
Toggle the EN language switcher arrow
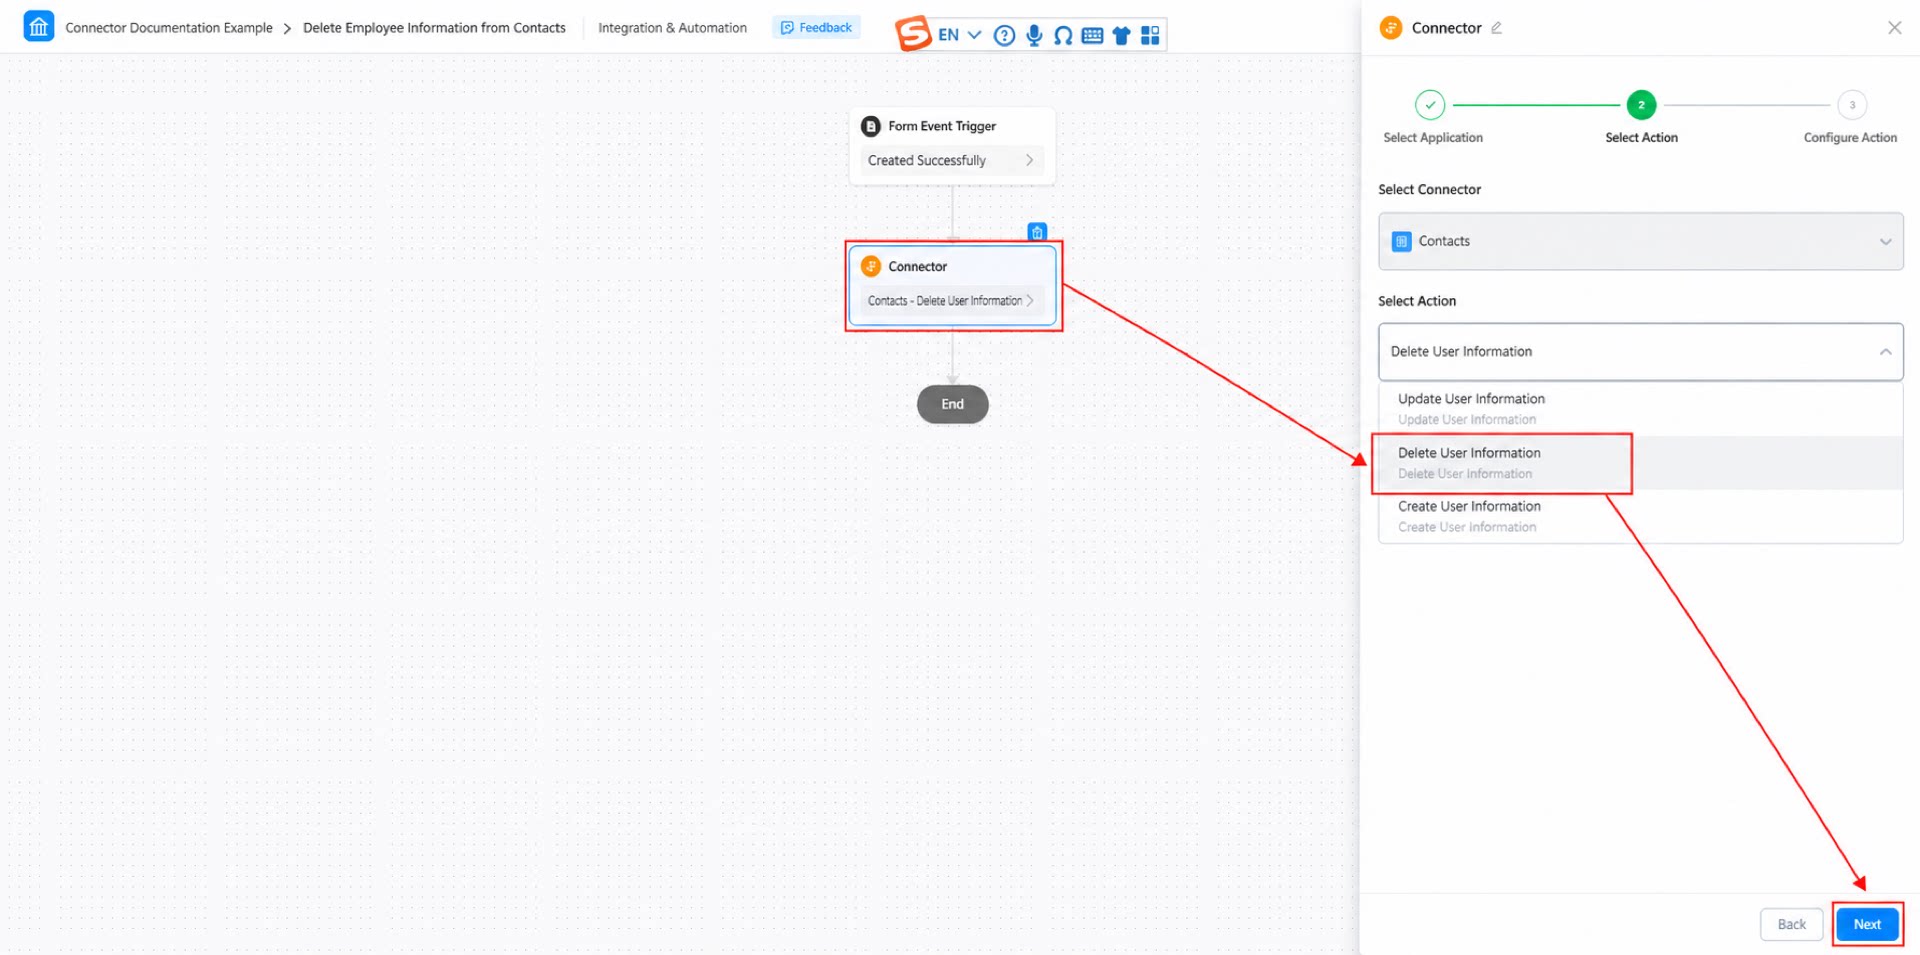(974, 35)
